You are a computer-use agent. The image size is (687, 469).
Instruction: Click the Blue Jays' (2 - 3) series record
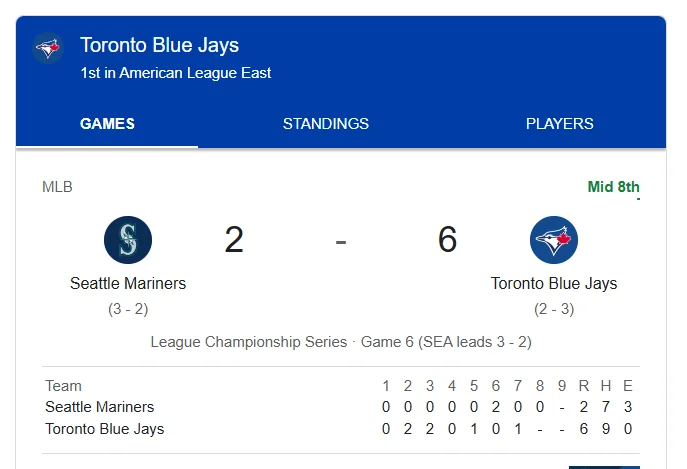pyautogui.click(x=554, y=309)
